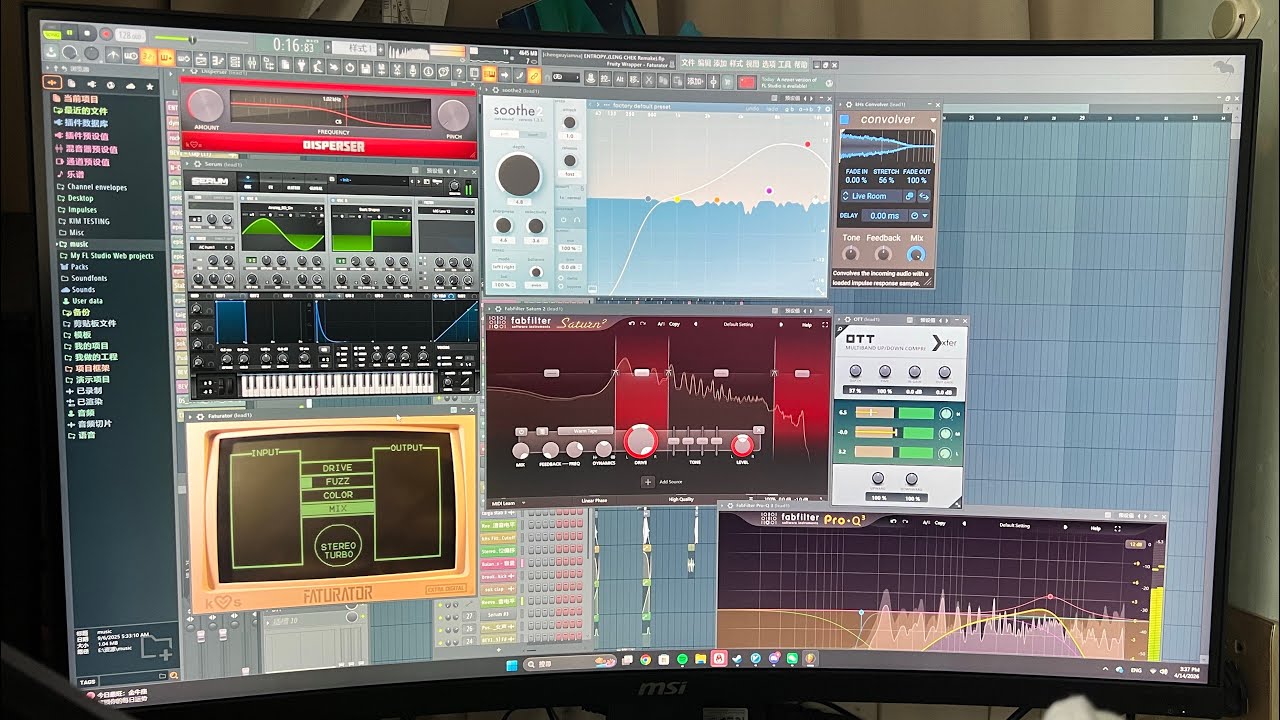Click the Convolver Mix knob
This screenshot has height=720, width=1280.
coord(915,253)
